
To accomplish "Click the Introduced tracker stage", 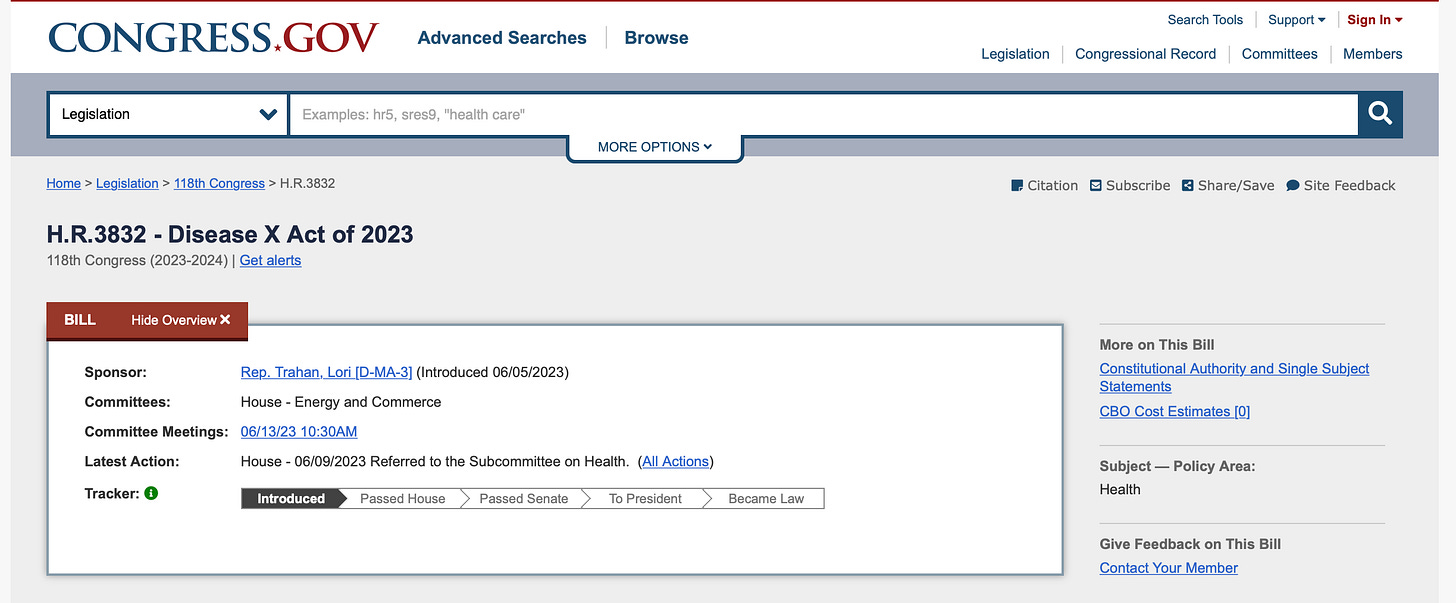I will [x=291, y=498].
